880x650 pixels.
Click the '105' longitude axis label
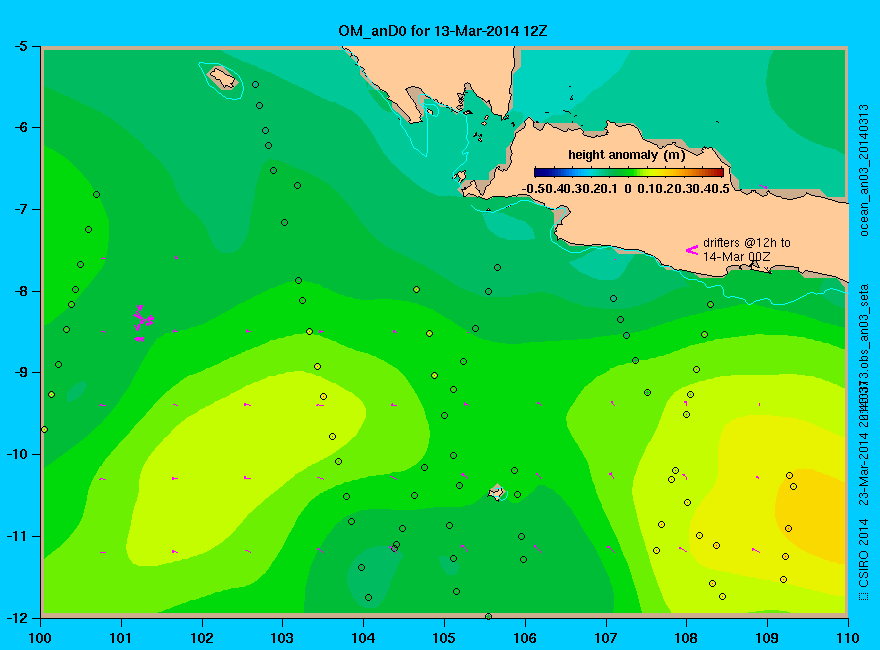coord(444,638)
